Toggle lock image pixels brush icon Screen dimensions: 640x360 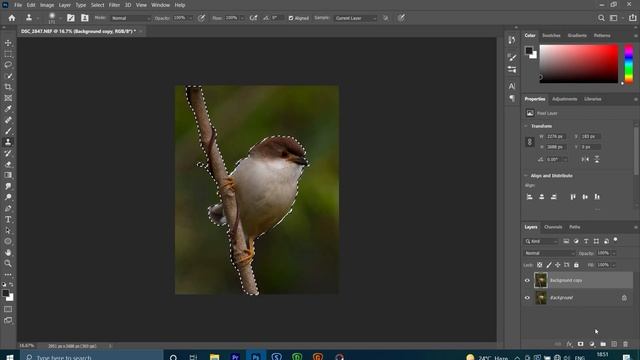pyautogui.click(x=549, y=265)
